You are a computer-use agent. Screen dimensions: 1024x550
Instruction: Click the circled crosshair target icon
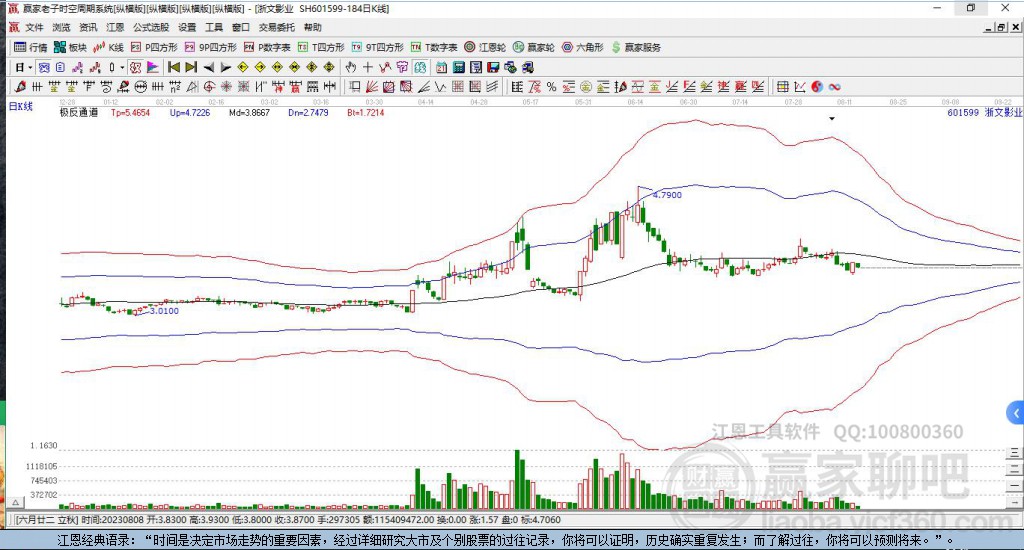point(209,87)
